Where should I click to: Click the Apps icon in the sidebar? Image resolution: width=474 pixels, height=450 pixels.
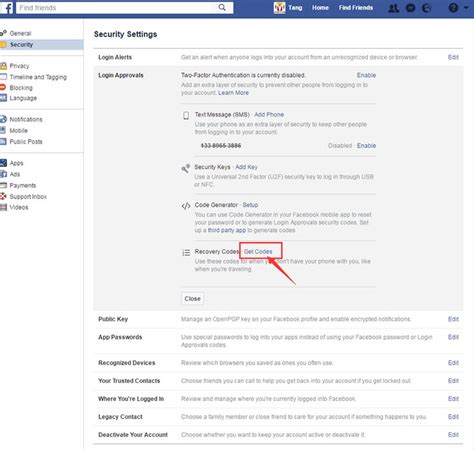click(3, 163)
